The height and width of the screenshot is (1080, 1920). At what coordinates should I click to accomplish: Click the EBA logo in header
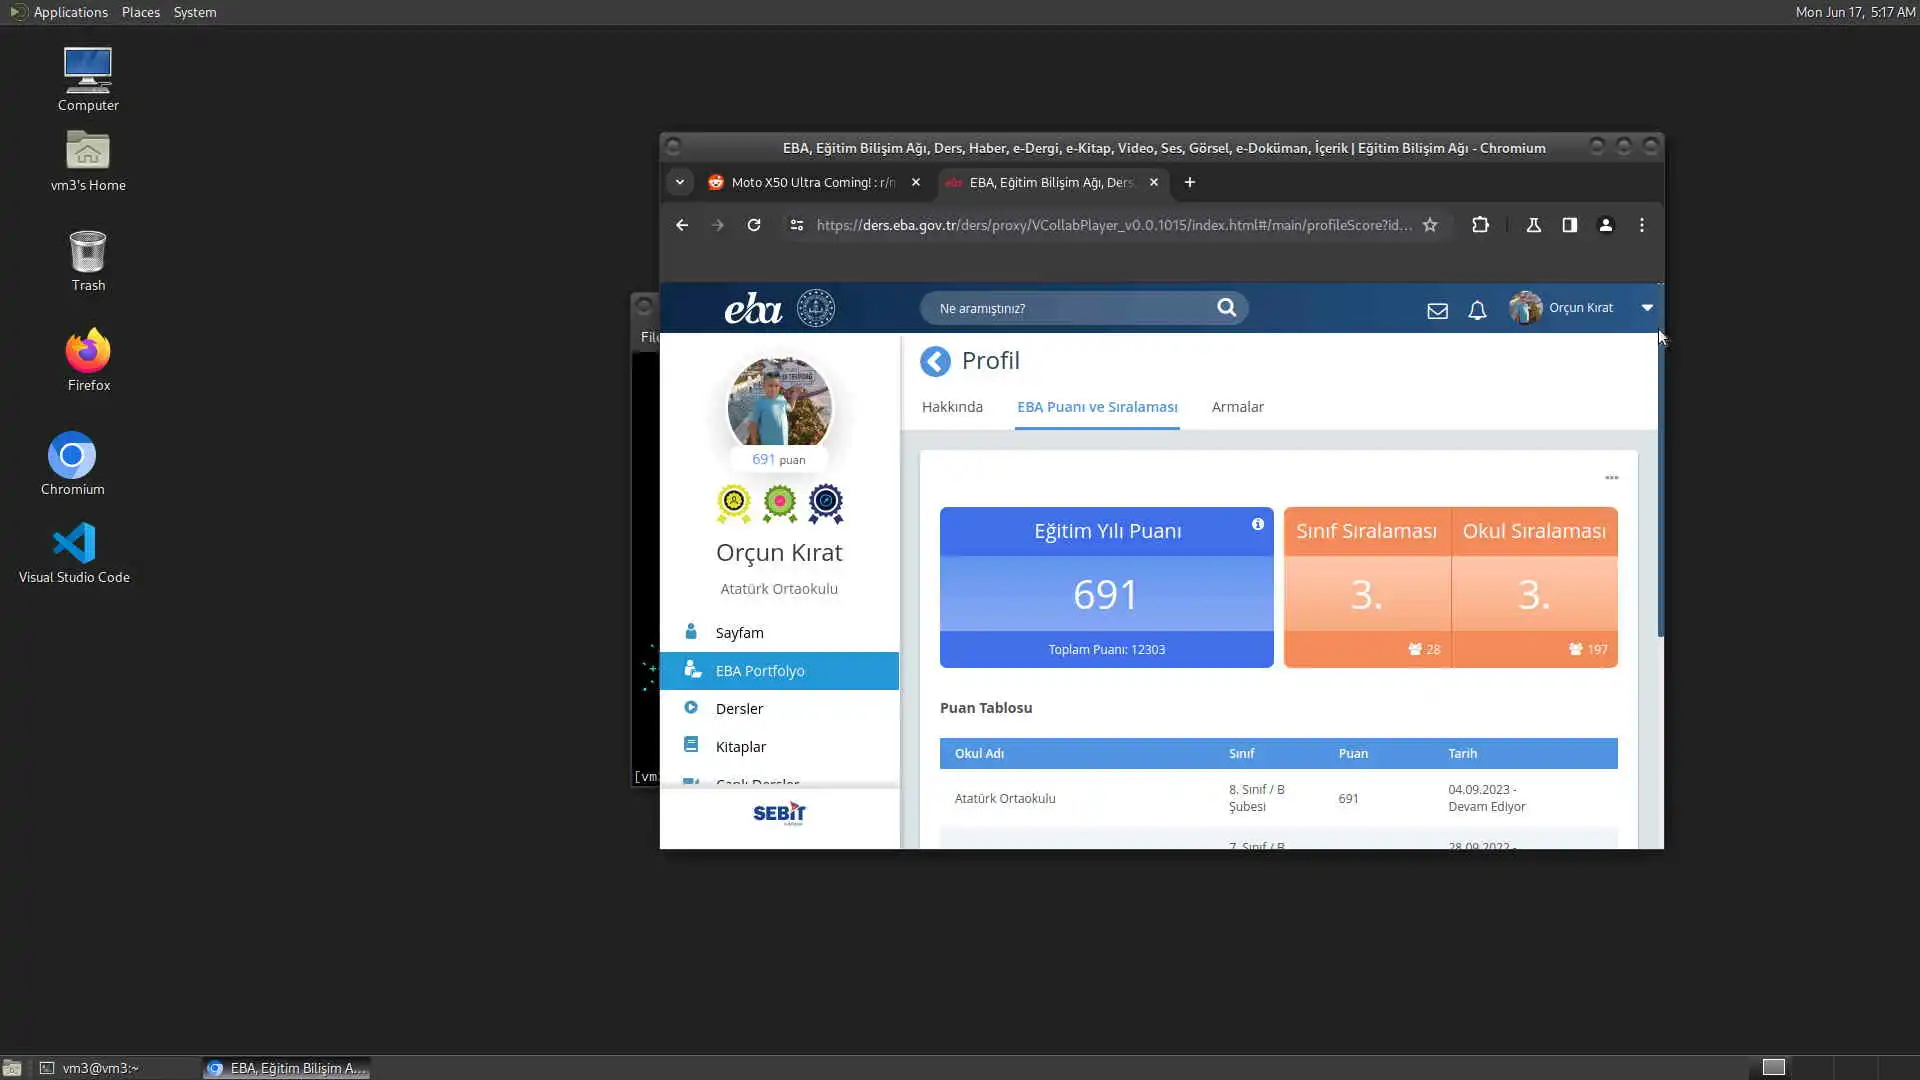click(753, 308)
